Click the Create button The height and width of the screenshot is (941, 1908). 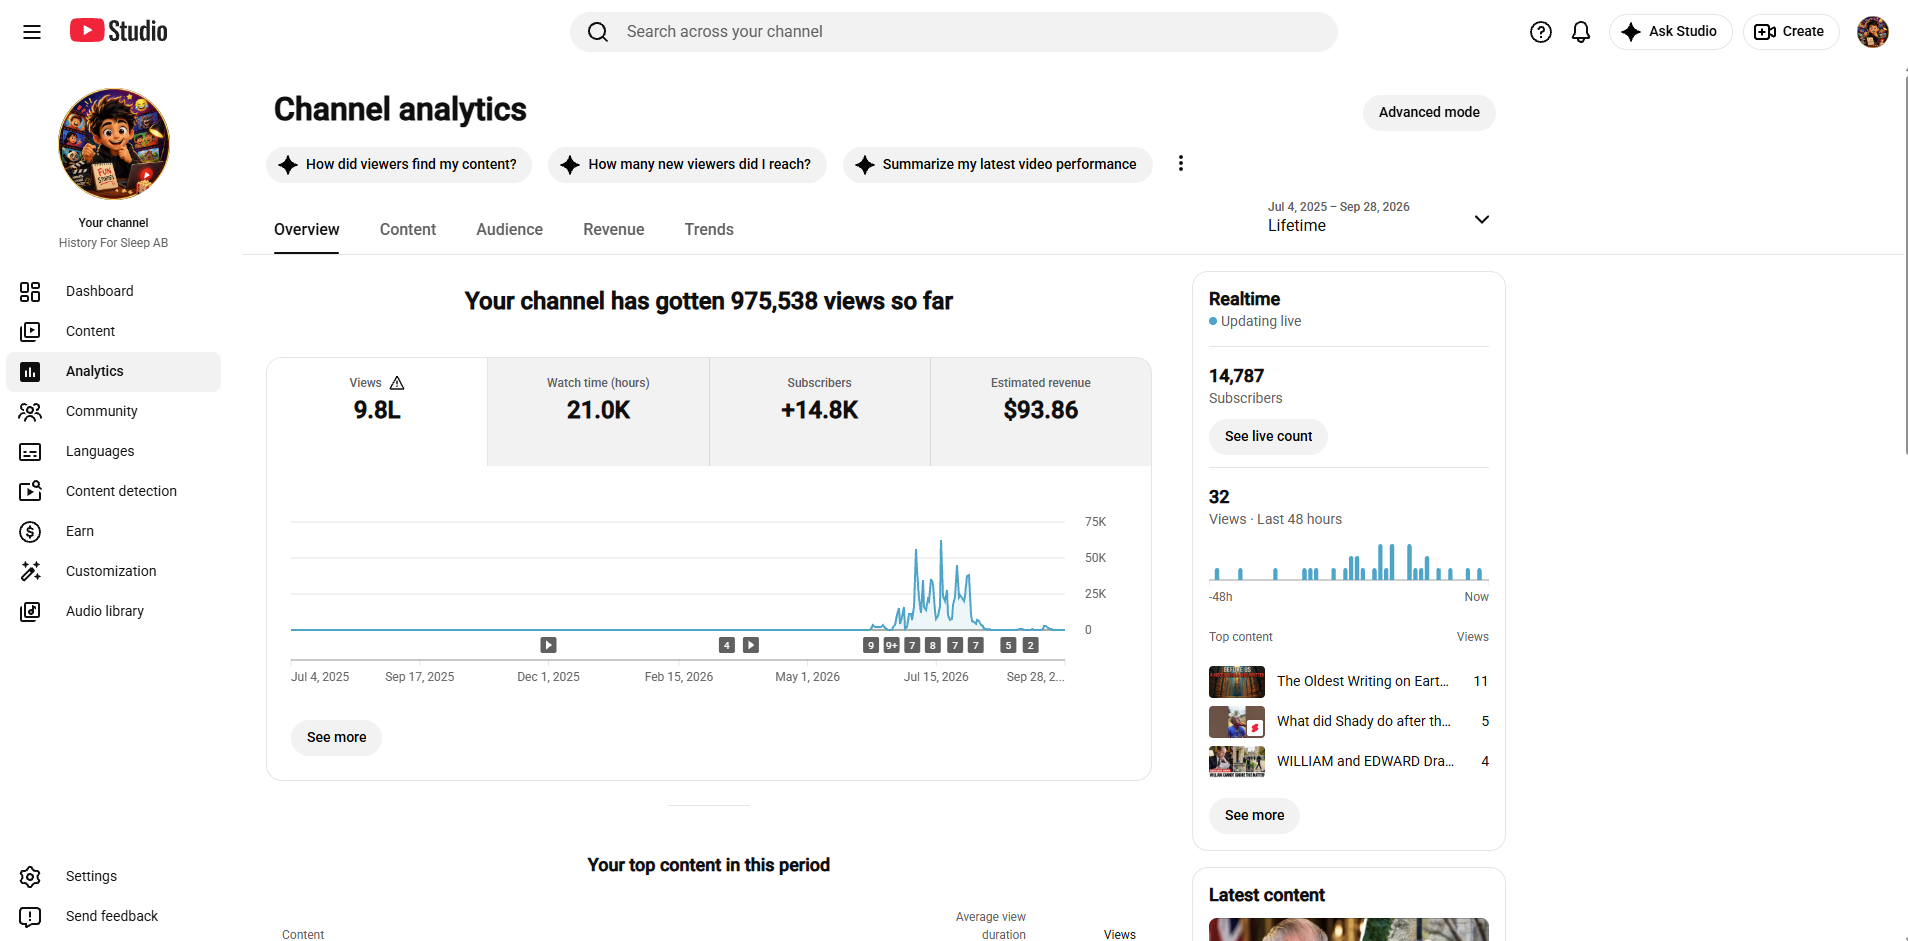[x=1790, y=32]
